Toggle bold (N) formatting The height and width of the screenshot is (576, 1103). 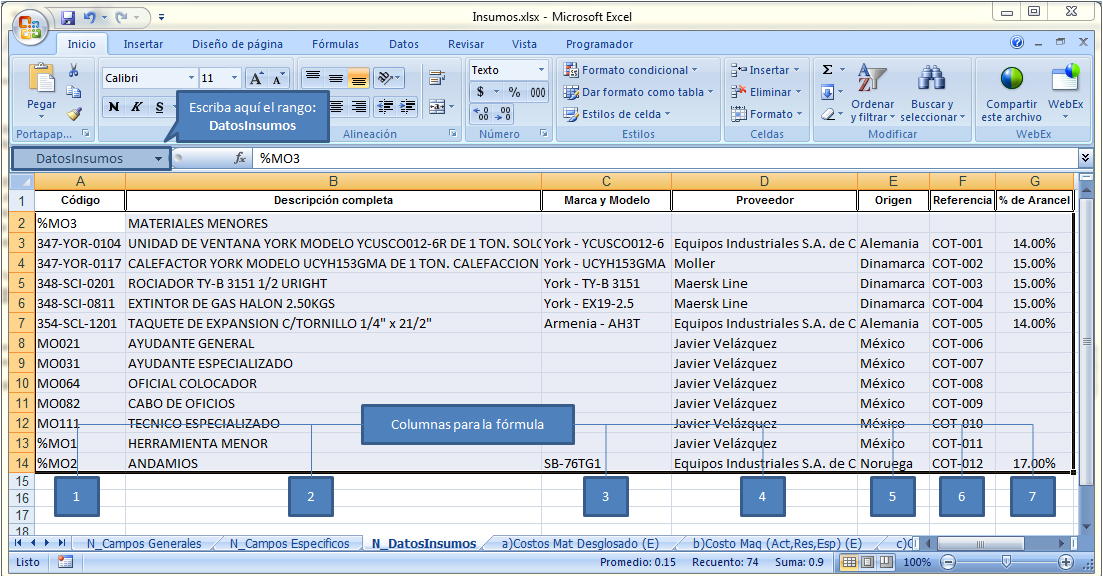(114, 107)
